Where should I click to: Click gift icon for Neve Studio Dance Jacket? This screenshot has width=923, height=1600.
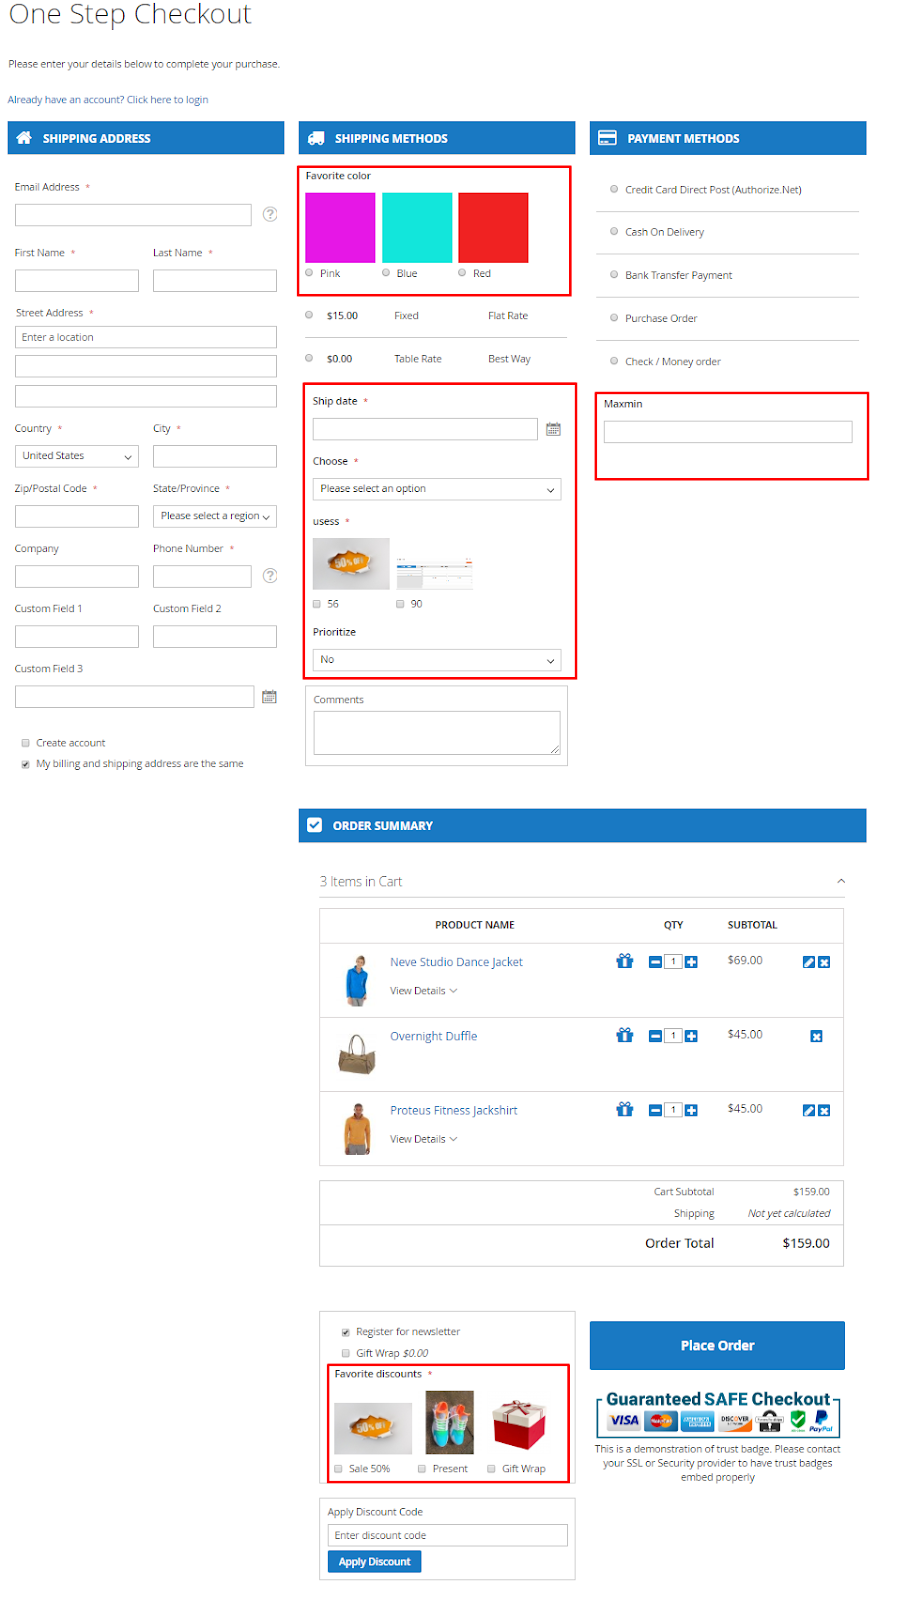[x=625, y=961]
